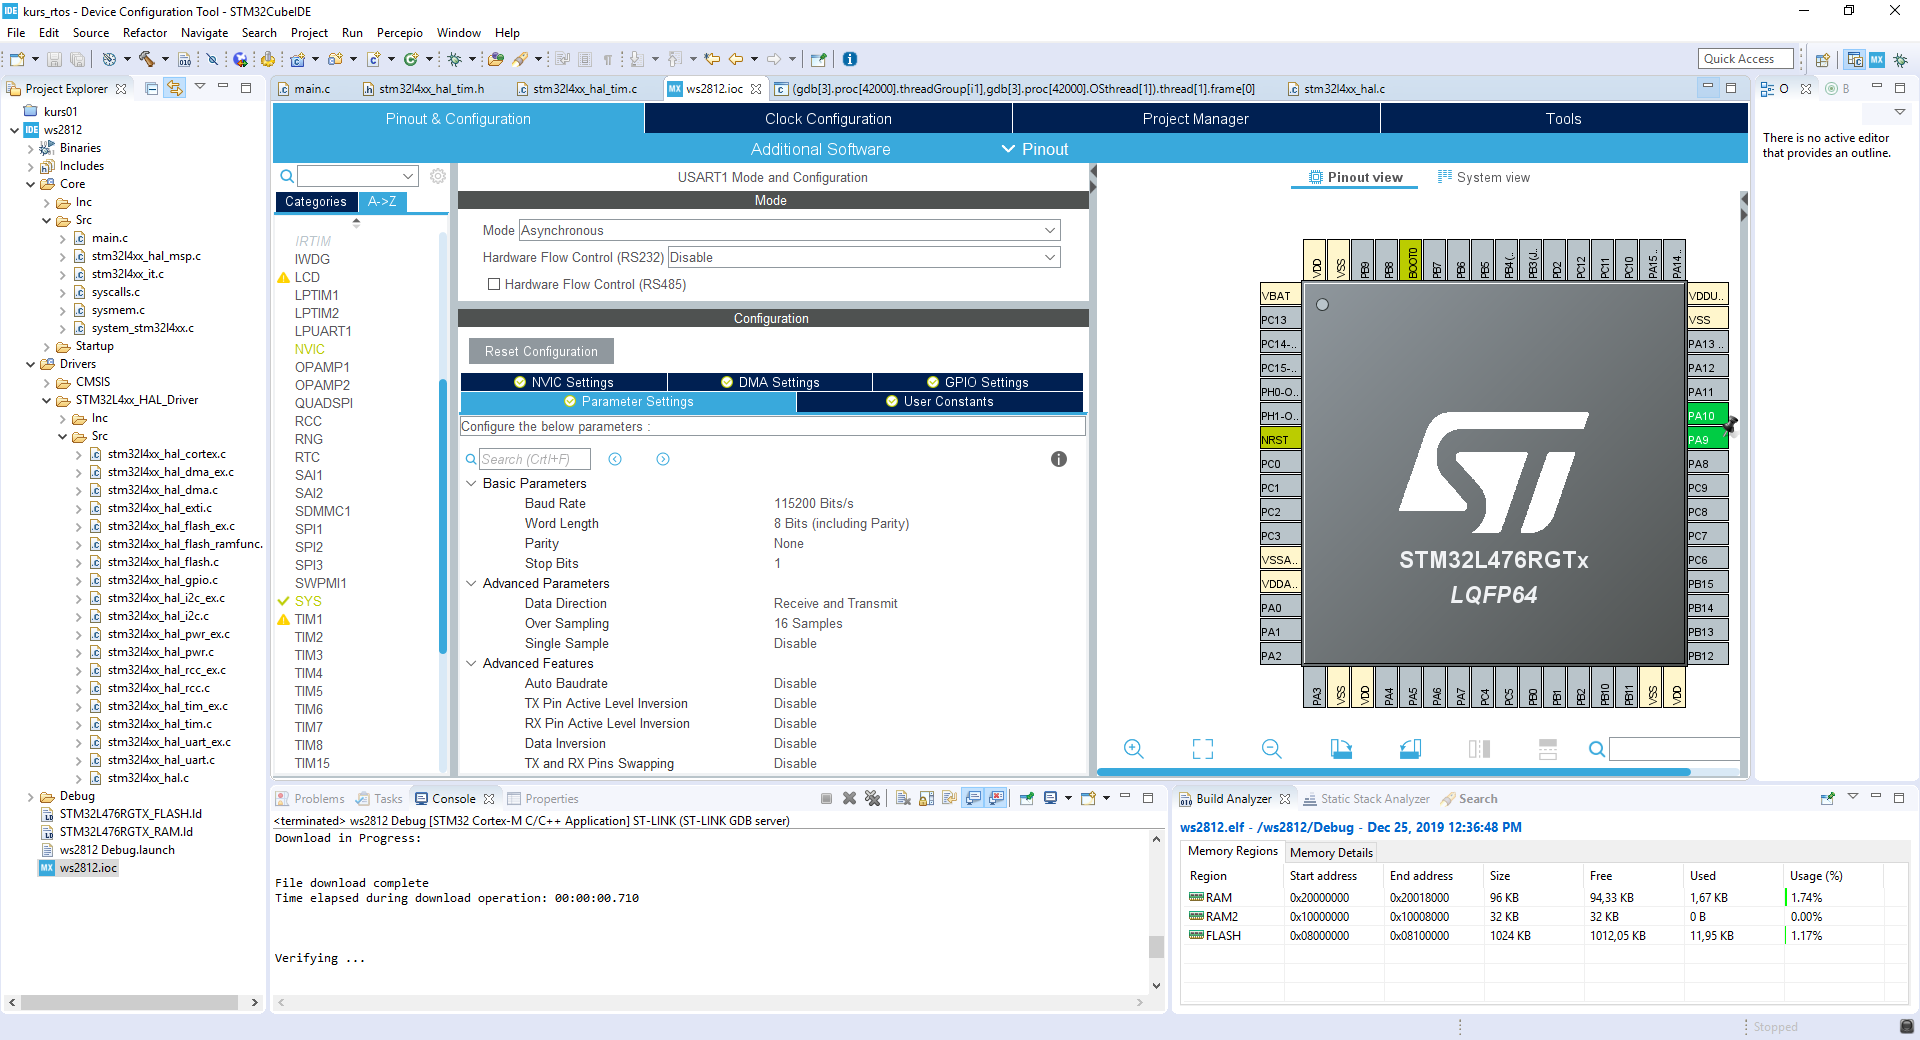This screenshot has width=1920, height=1040.
Task: Remove launch from console
Action: coord(849,798)
